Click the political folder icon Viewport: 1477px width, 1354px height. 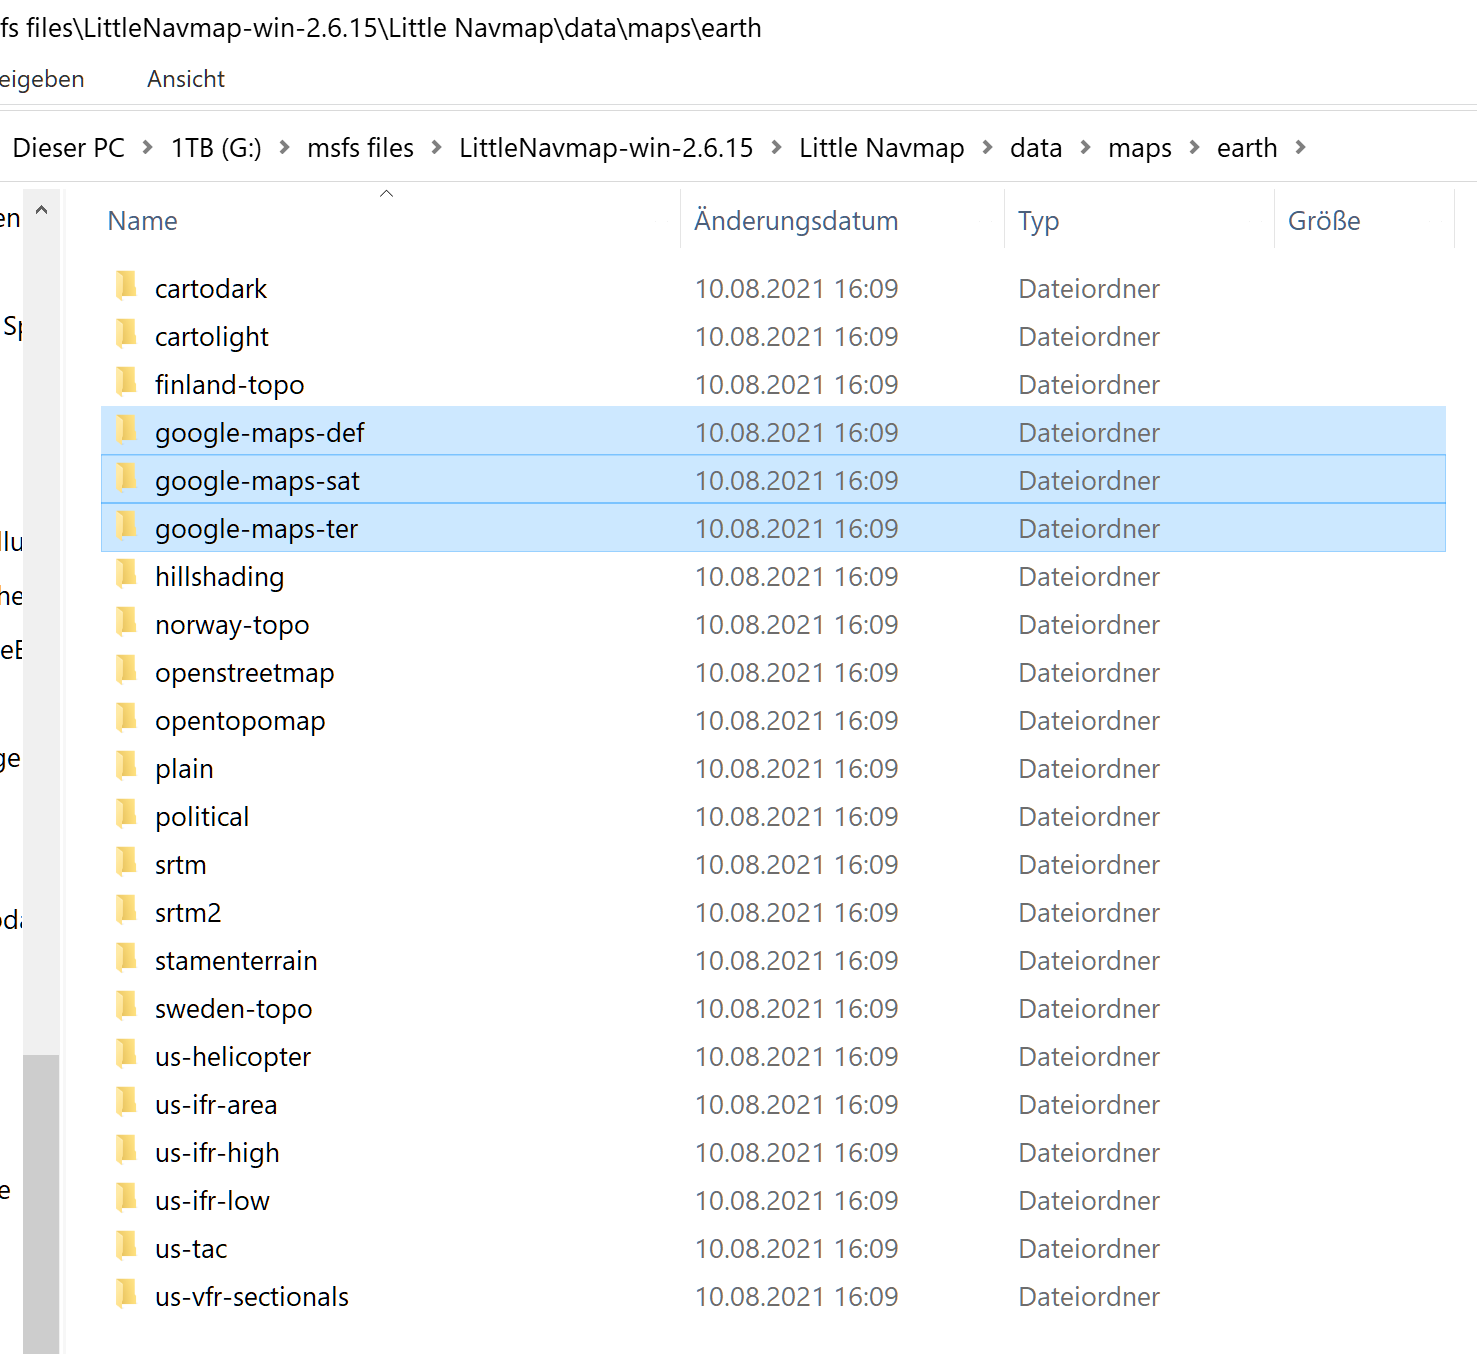point(126,814)
